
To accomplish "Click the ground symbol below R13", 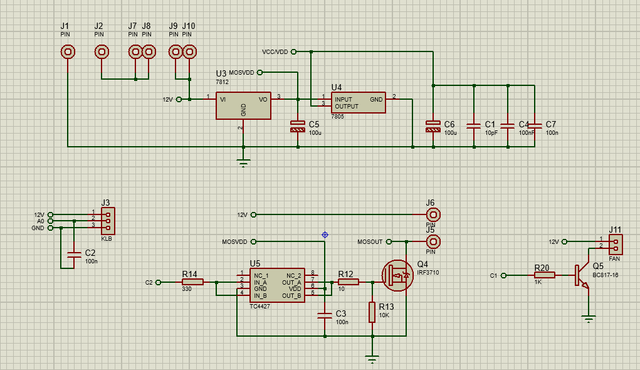I will point(372,359).
